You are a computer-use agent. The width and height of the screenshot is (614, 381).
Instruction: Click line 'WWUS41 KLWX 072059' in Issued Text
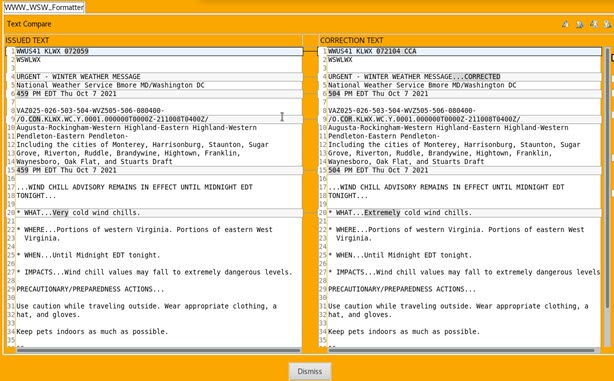point(52,51)
